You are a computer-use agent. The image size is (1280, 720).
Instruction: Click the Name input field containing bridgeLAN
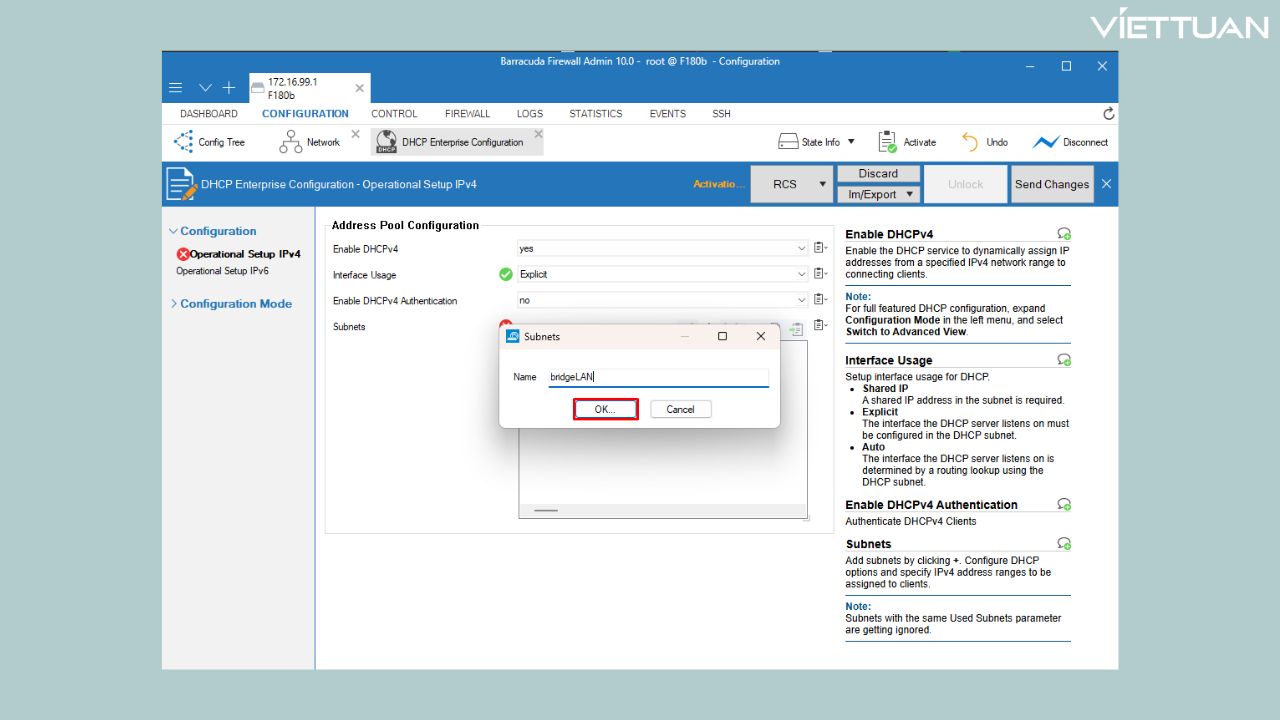pos(657,377)
